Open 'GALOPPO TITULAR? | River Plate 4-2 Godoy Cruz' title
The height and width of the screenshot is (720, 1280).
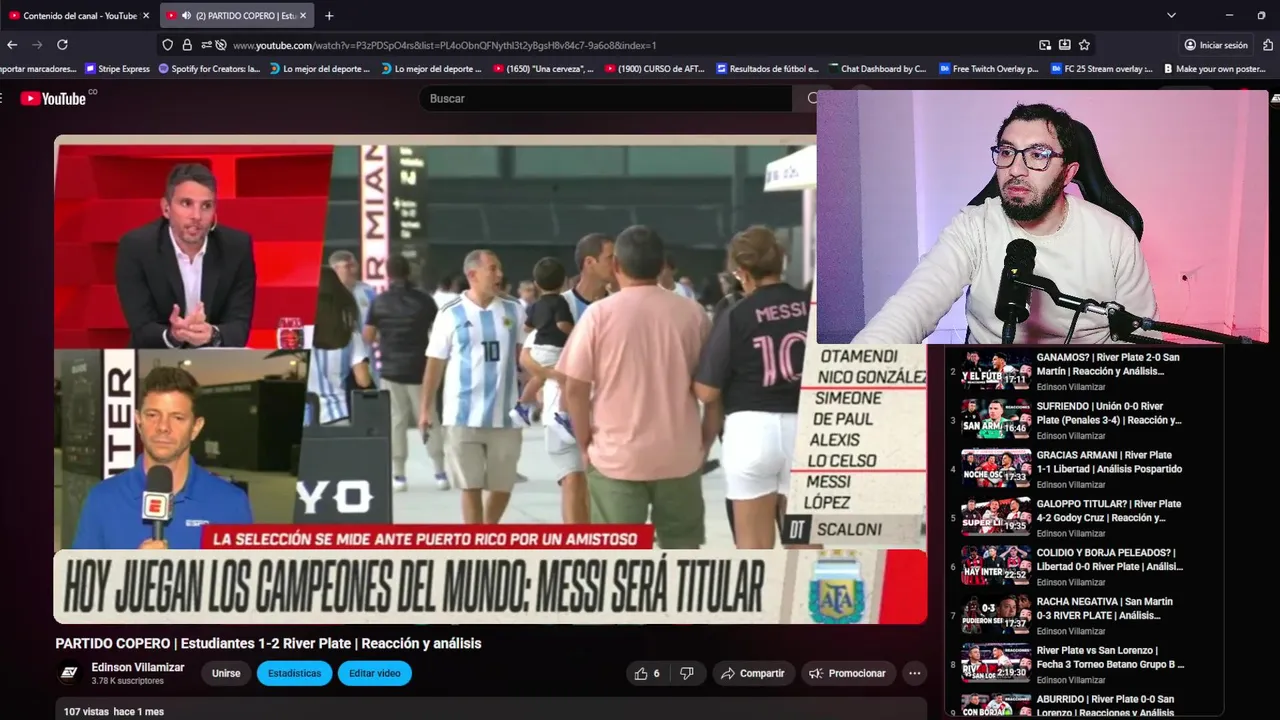[1108, 511]
